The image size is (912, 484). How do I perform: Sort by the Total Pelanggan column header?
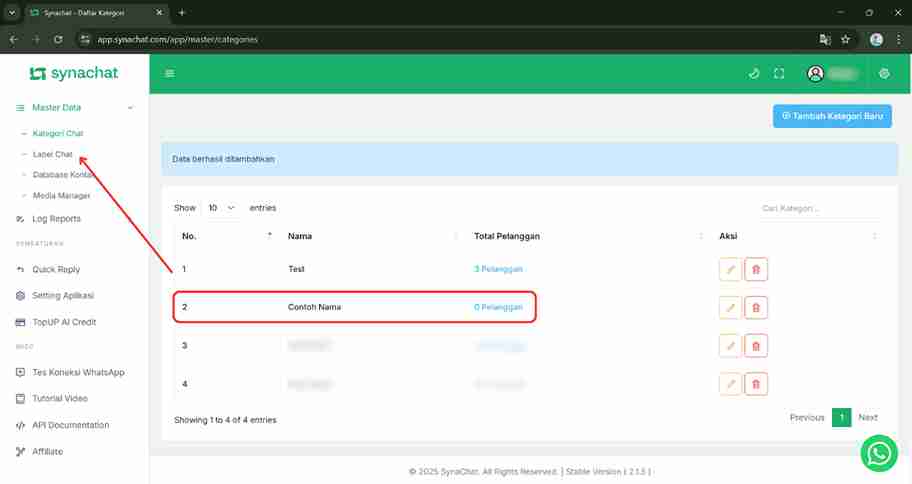[589, 236]
